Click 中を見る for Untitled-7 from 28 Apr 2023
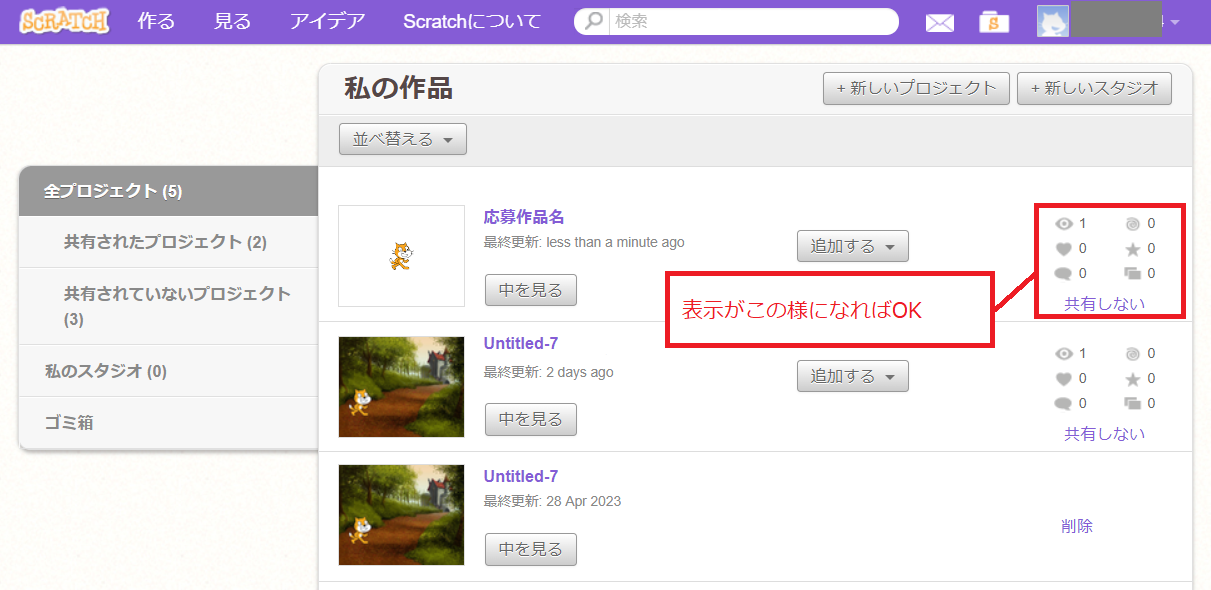The height and width of the screenshot is (590, 1211). pyautogui.click(x=531, y=549)
